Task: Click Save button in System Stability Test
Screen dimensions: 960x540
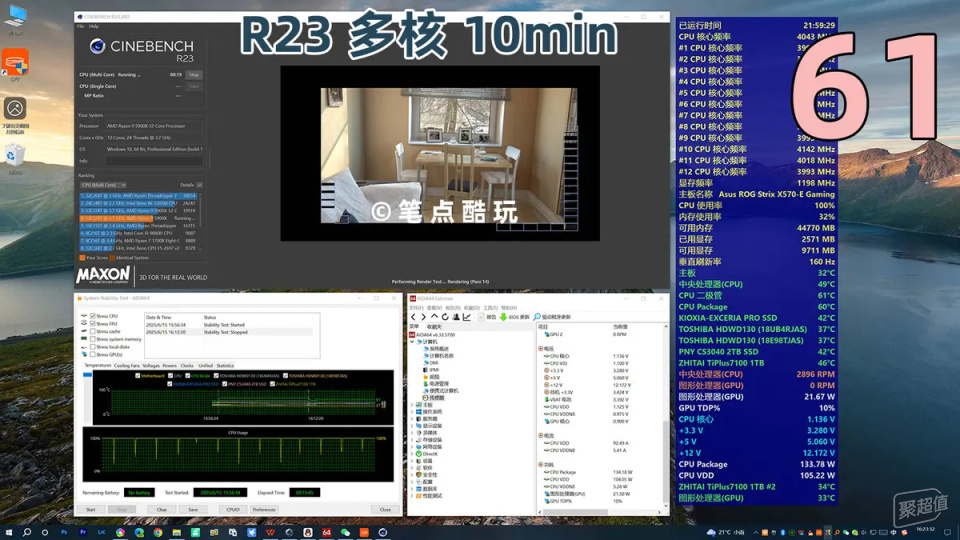Action: [193, 509]
